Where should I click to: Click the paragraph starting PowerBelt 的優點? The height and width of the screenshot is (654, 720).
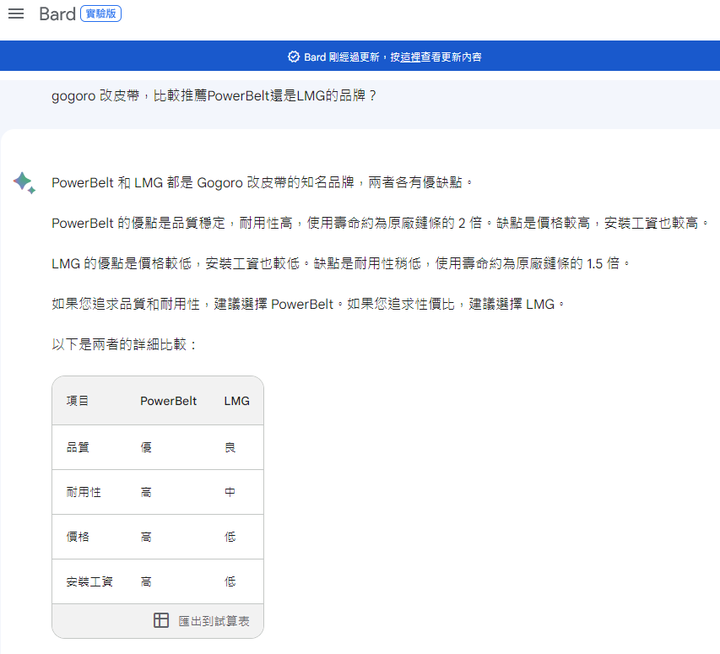click(x=380, y=223)
